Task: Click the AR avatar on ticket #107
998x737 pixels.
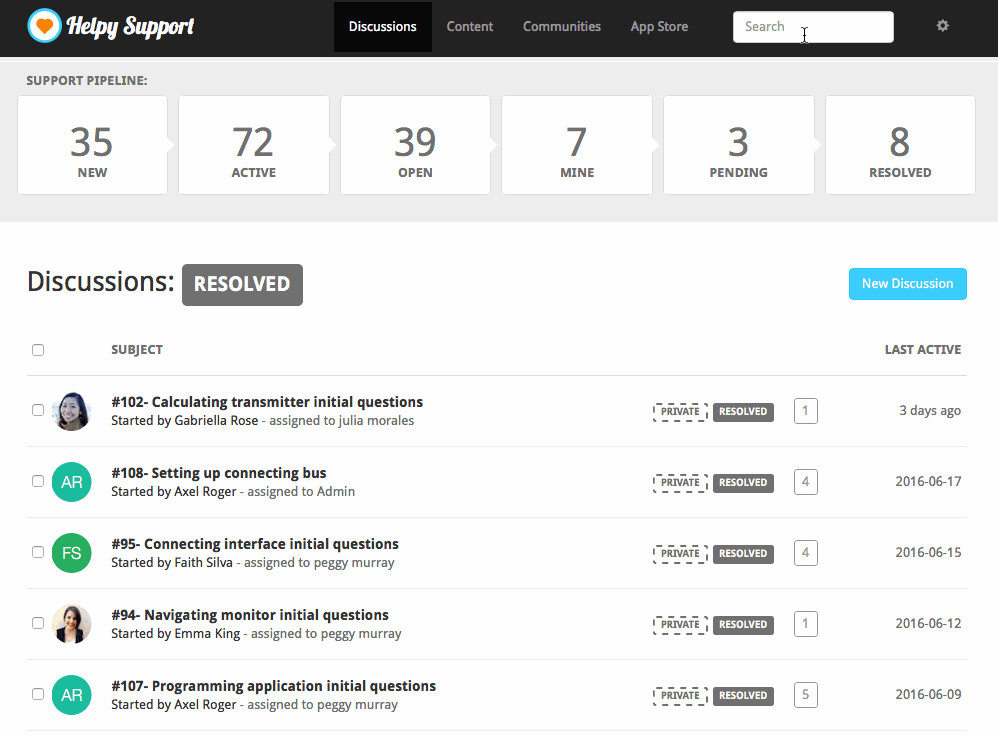Action: coord(71,695)
